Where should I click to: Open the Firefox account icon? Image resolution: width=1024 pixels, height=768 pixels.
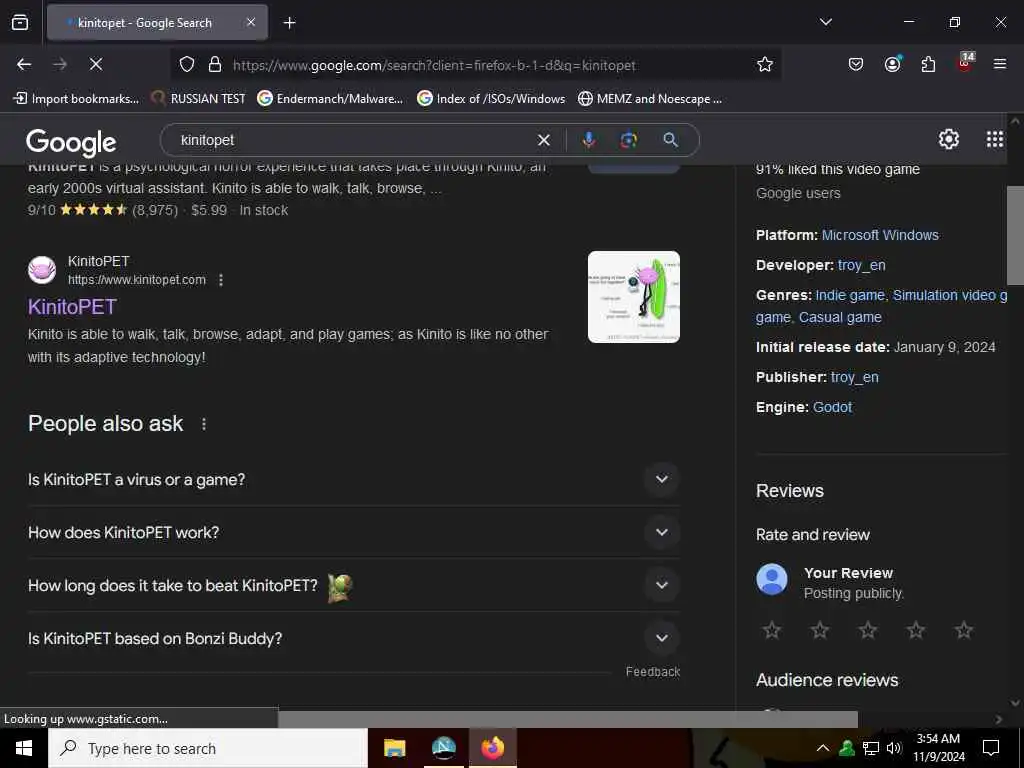(893, 64)
